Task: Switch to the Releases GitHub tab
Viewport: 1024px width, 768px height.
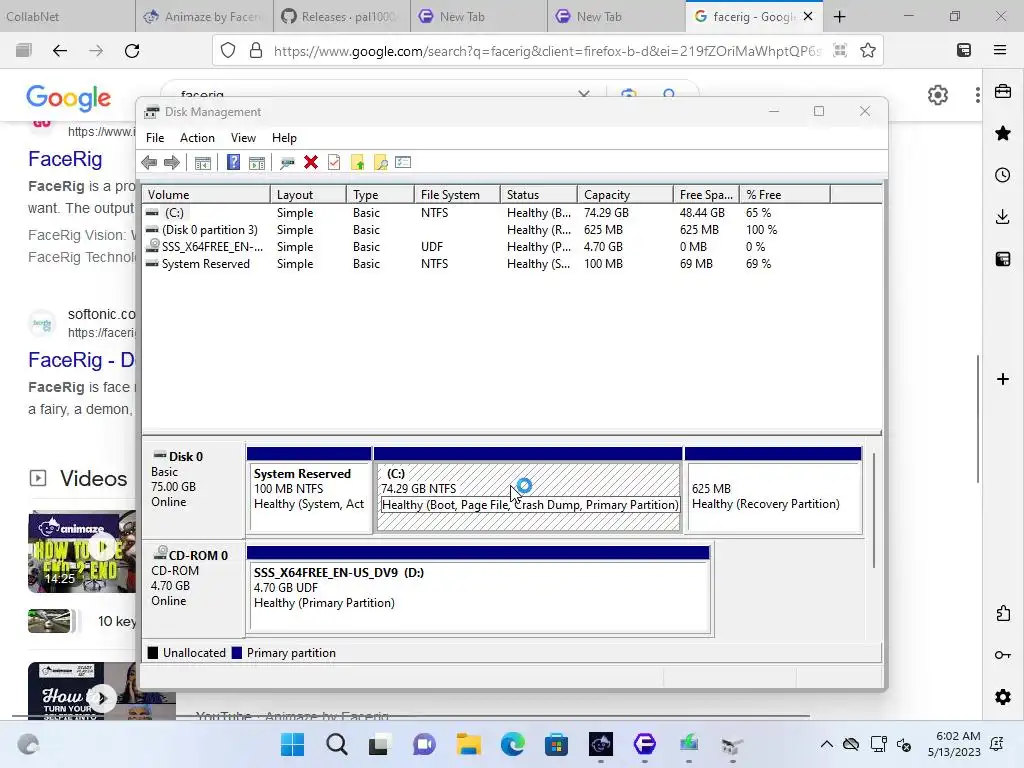Action: click(x=342, y=16)
